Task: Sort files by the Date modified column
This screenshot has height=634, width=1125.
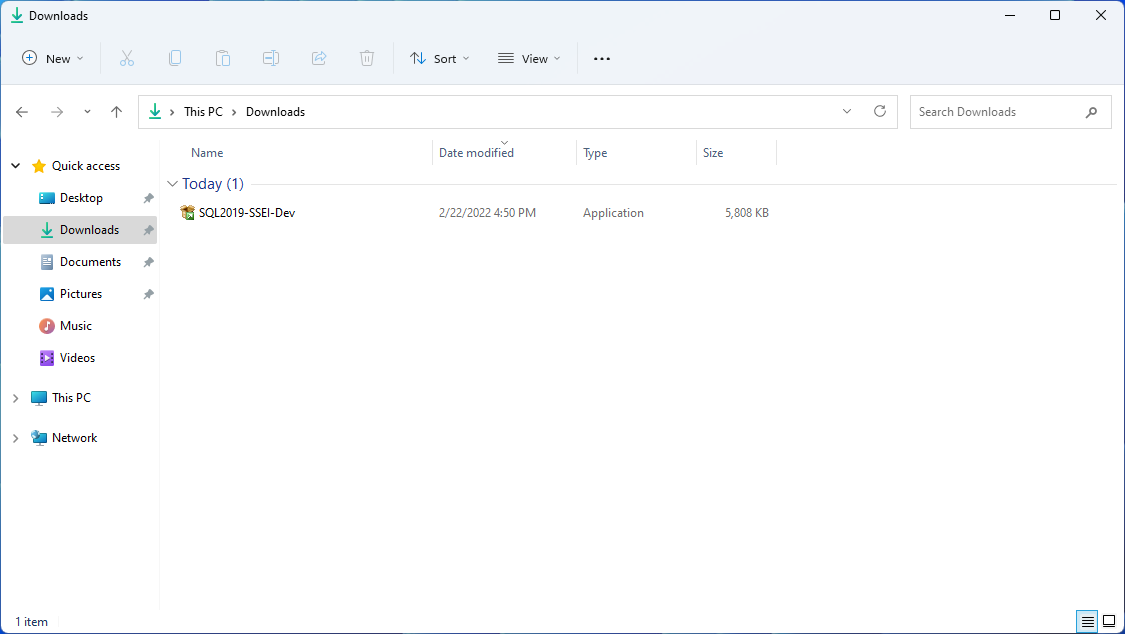Action: pos(476,152)
